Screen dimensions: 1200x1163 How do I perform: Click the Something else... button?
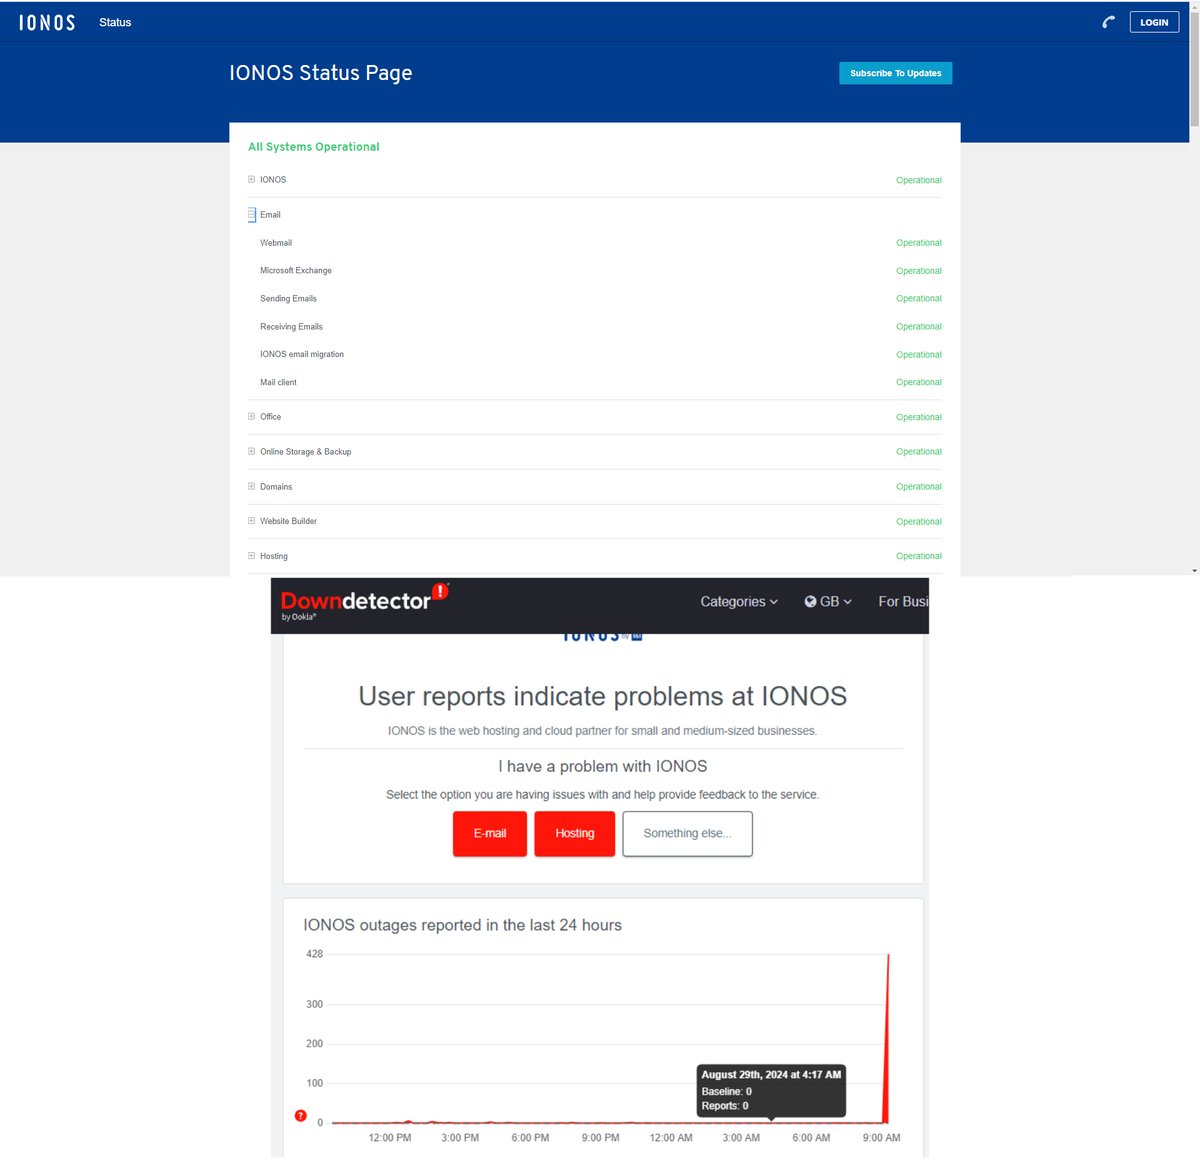click(687, 833)
